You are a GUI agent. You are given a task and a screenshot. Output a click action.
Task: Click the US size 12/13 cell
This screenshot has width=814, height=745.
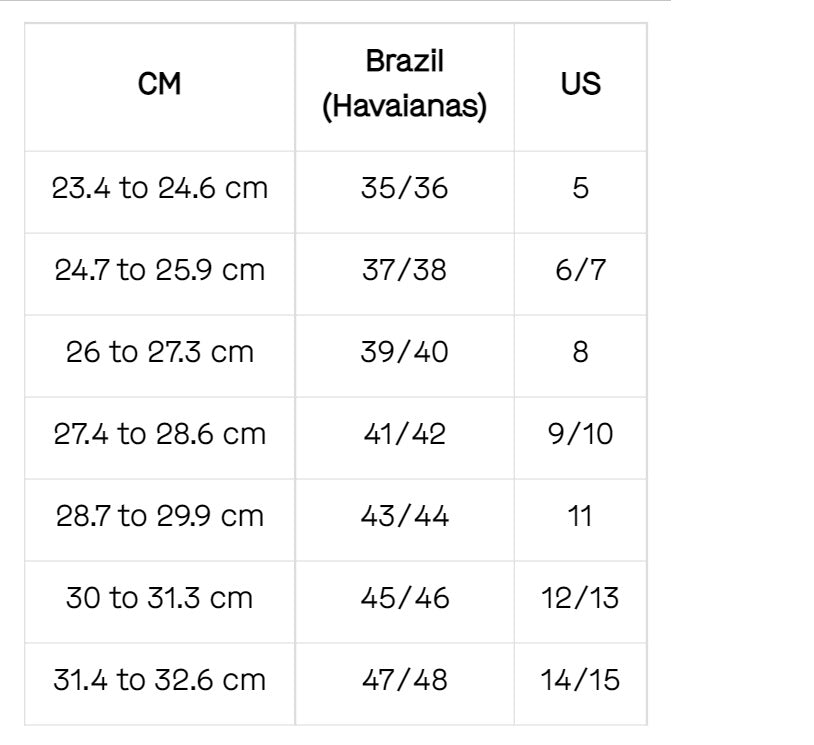tap(580, 598)
